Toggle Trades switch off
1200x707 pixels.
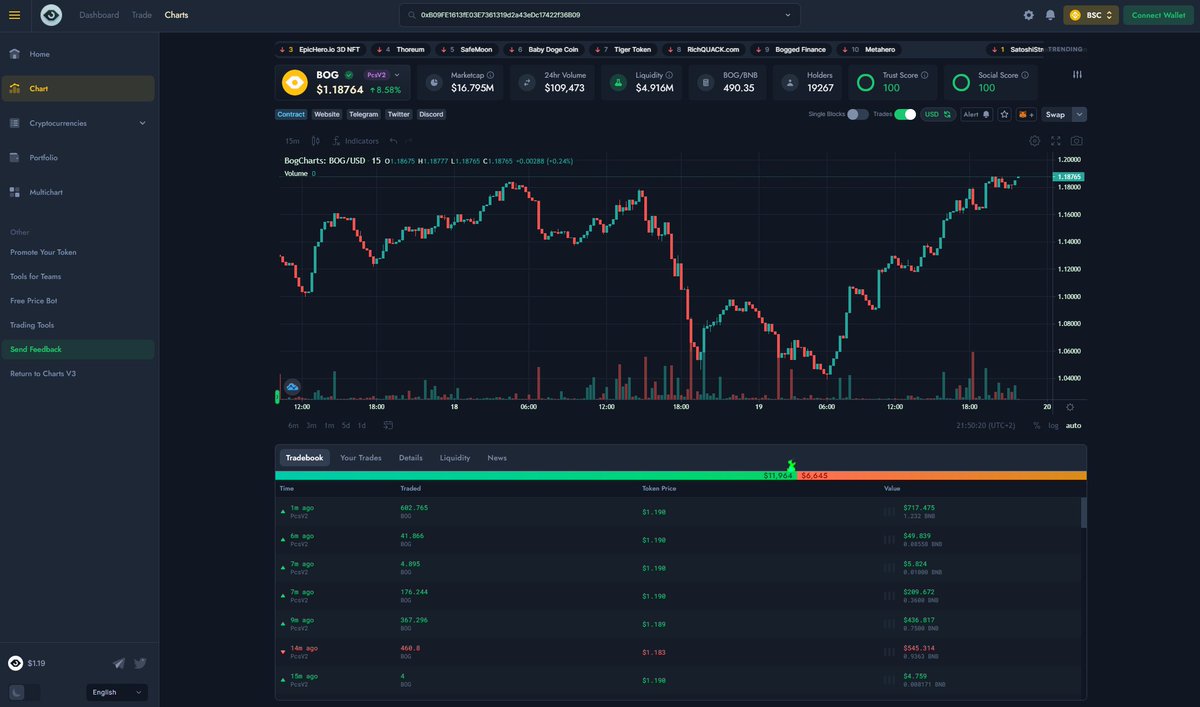905,114
